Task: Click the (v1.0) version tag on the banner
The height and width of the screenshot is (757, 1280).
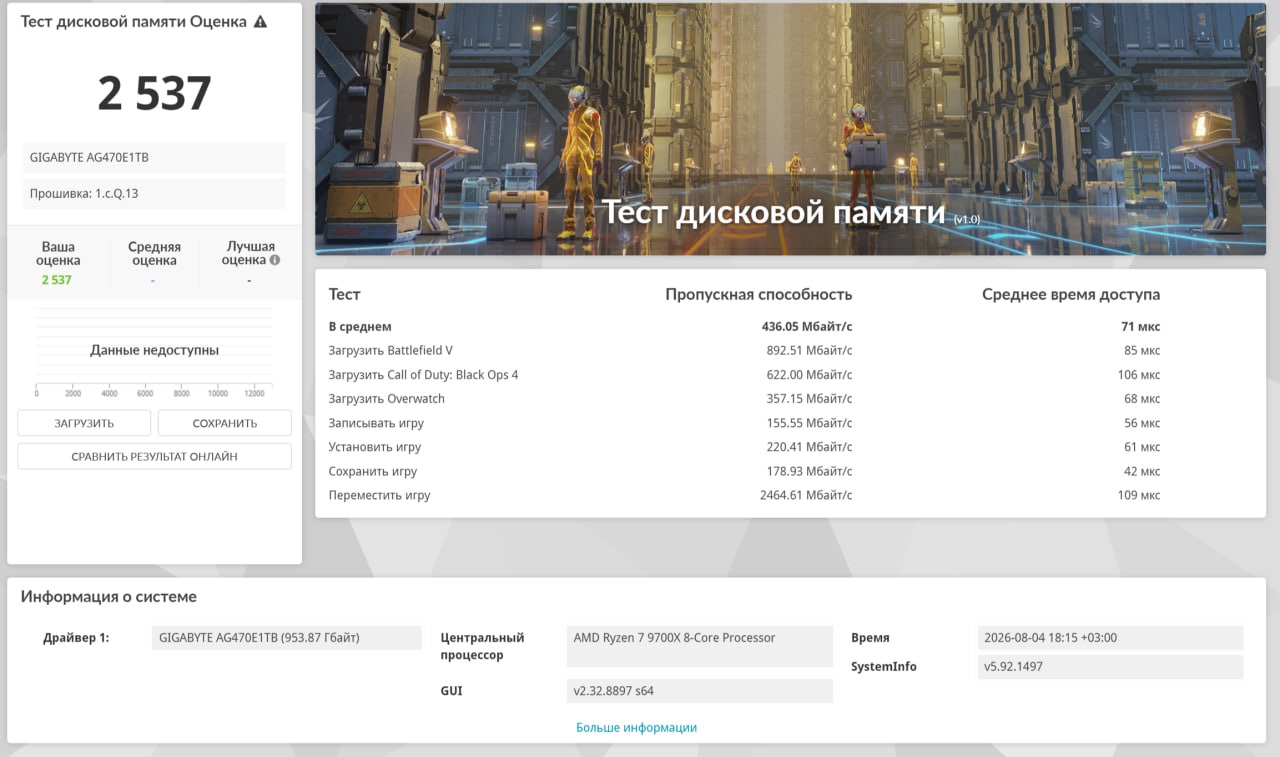Action: point(967,219)
